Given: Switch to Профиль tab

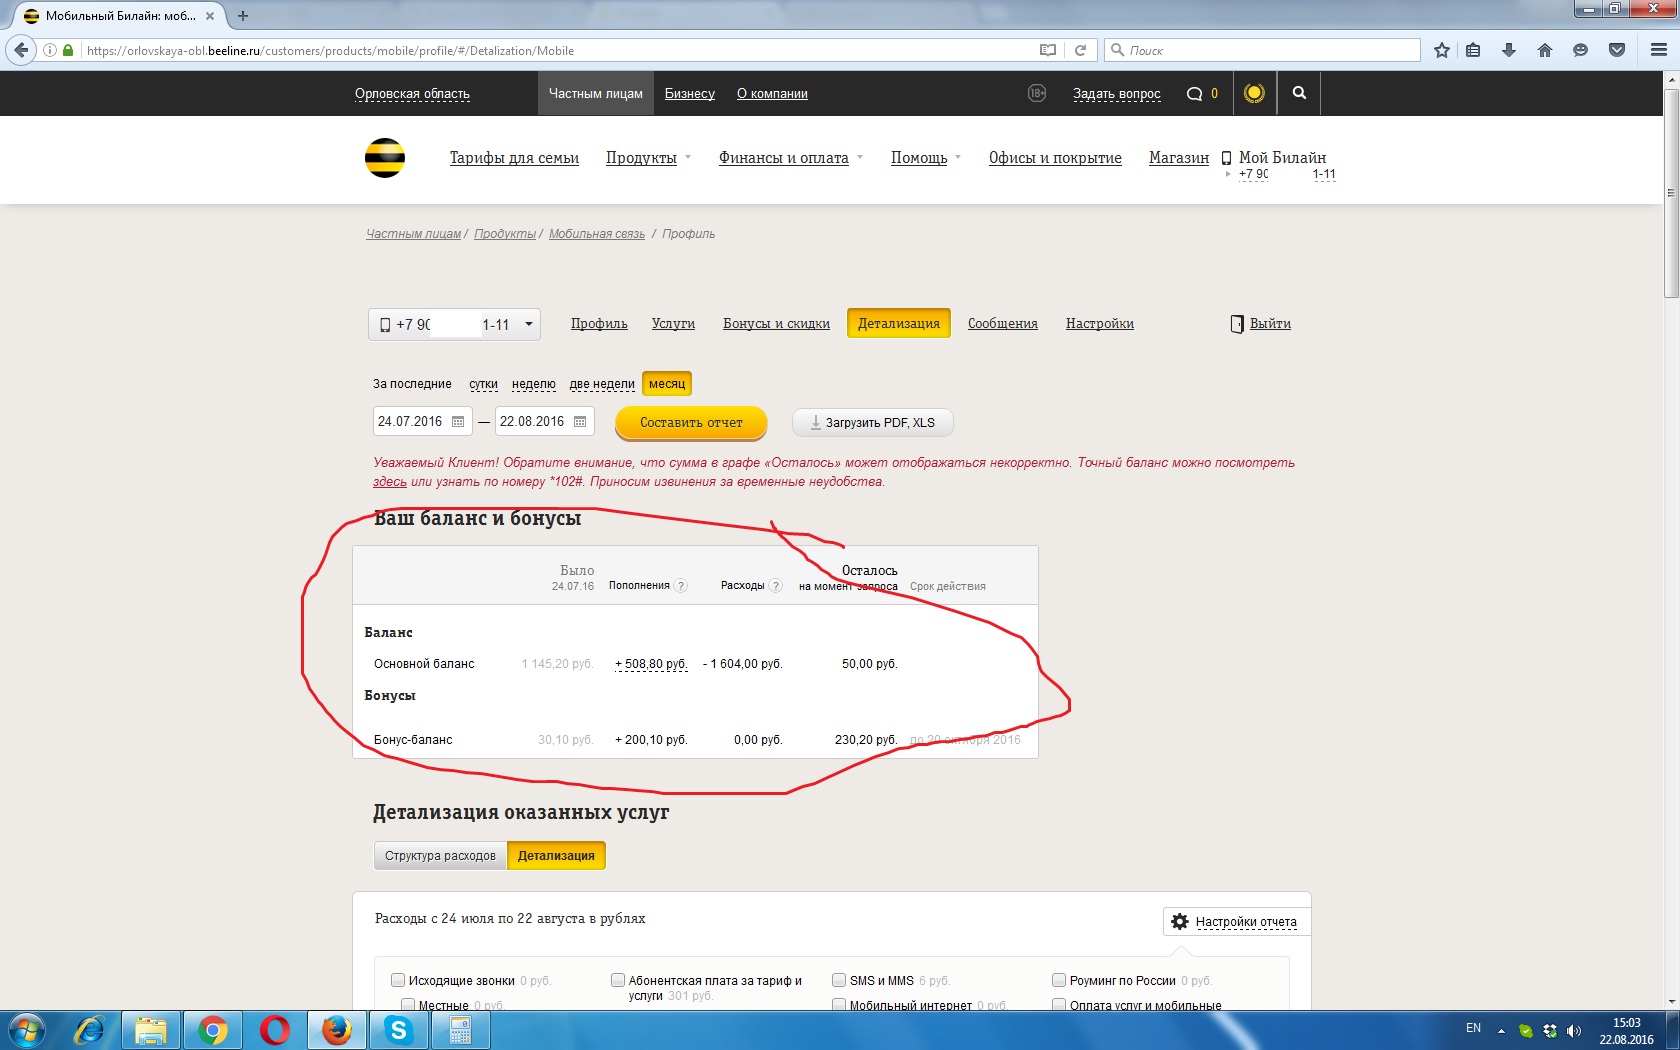Looking at the screenshot, I should pyautogui.click(x=599, y=324).
